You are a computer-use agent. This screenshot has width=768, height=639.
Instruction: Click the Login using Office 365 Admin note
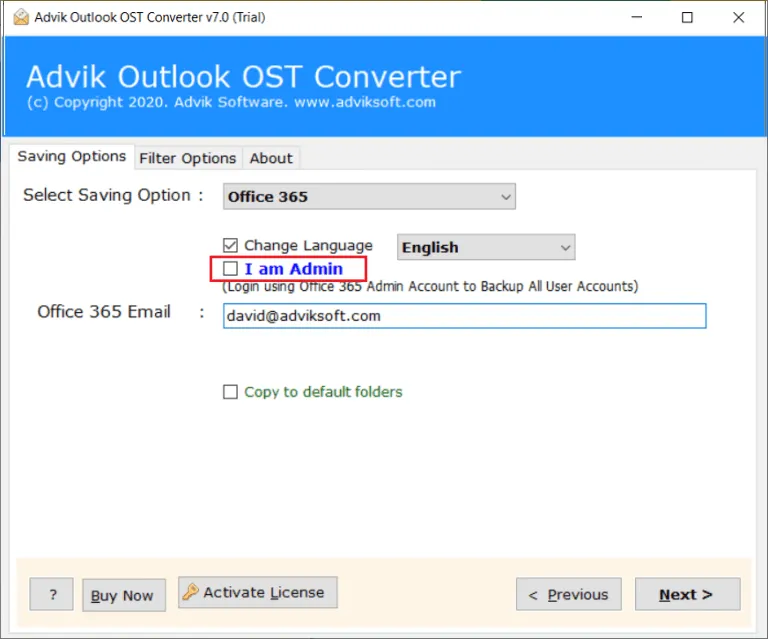pos(430,286)
